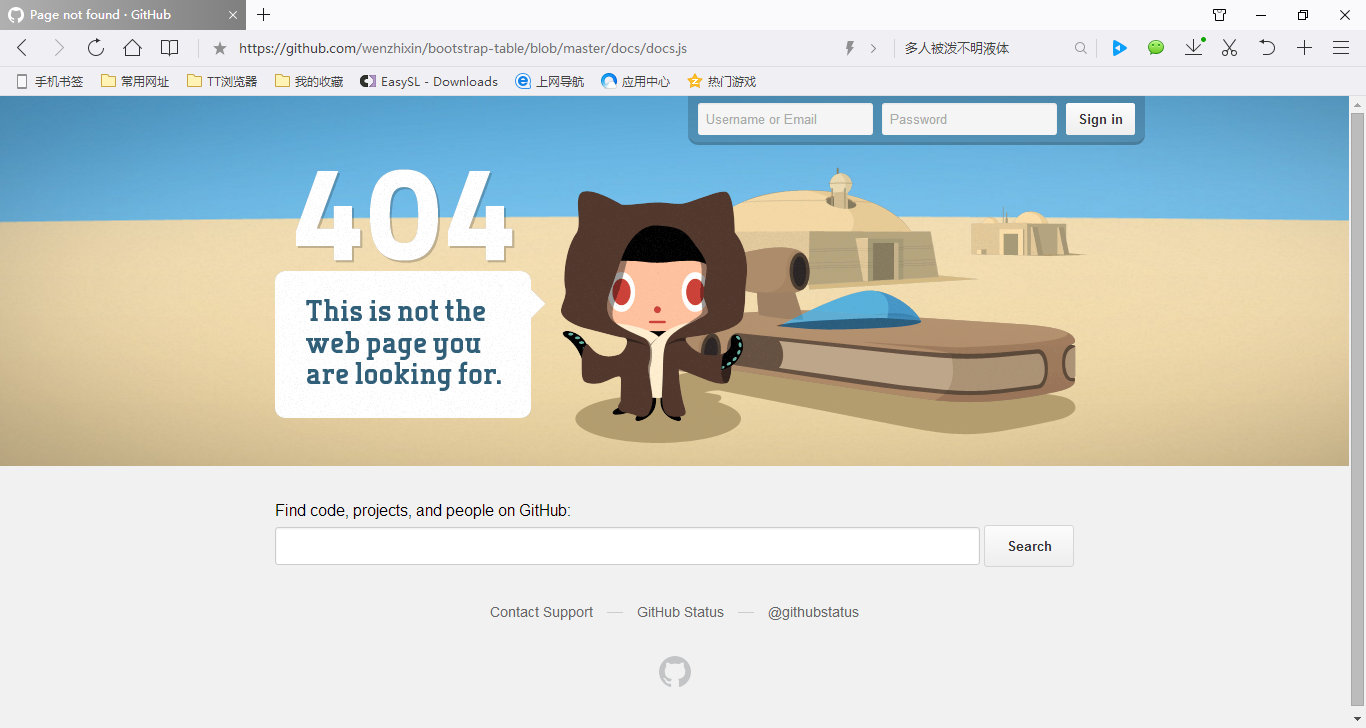Click the Octocat Jedi illustration
The image size is (1366, 728).
655,305
